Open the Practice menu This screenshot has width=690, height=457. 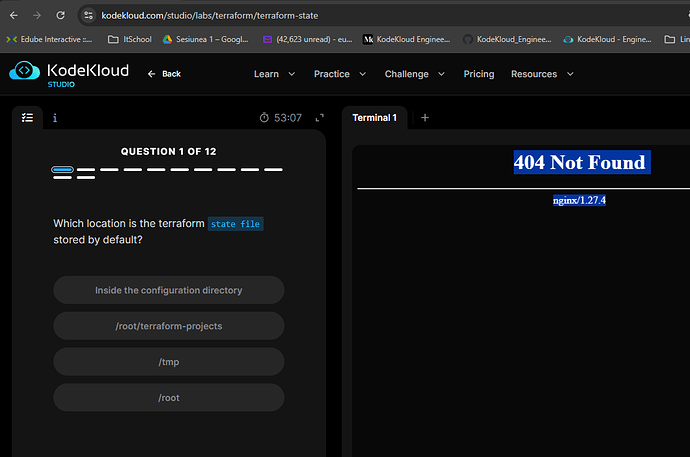[x=332, y=74]
